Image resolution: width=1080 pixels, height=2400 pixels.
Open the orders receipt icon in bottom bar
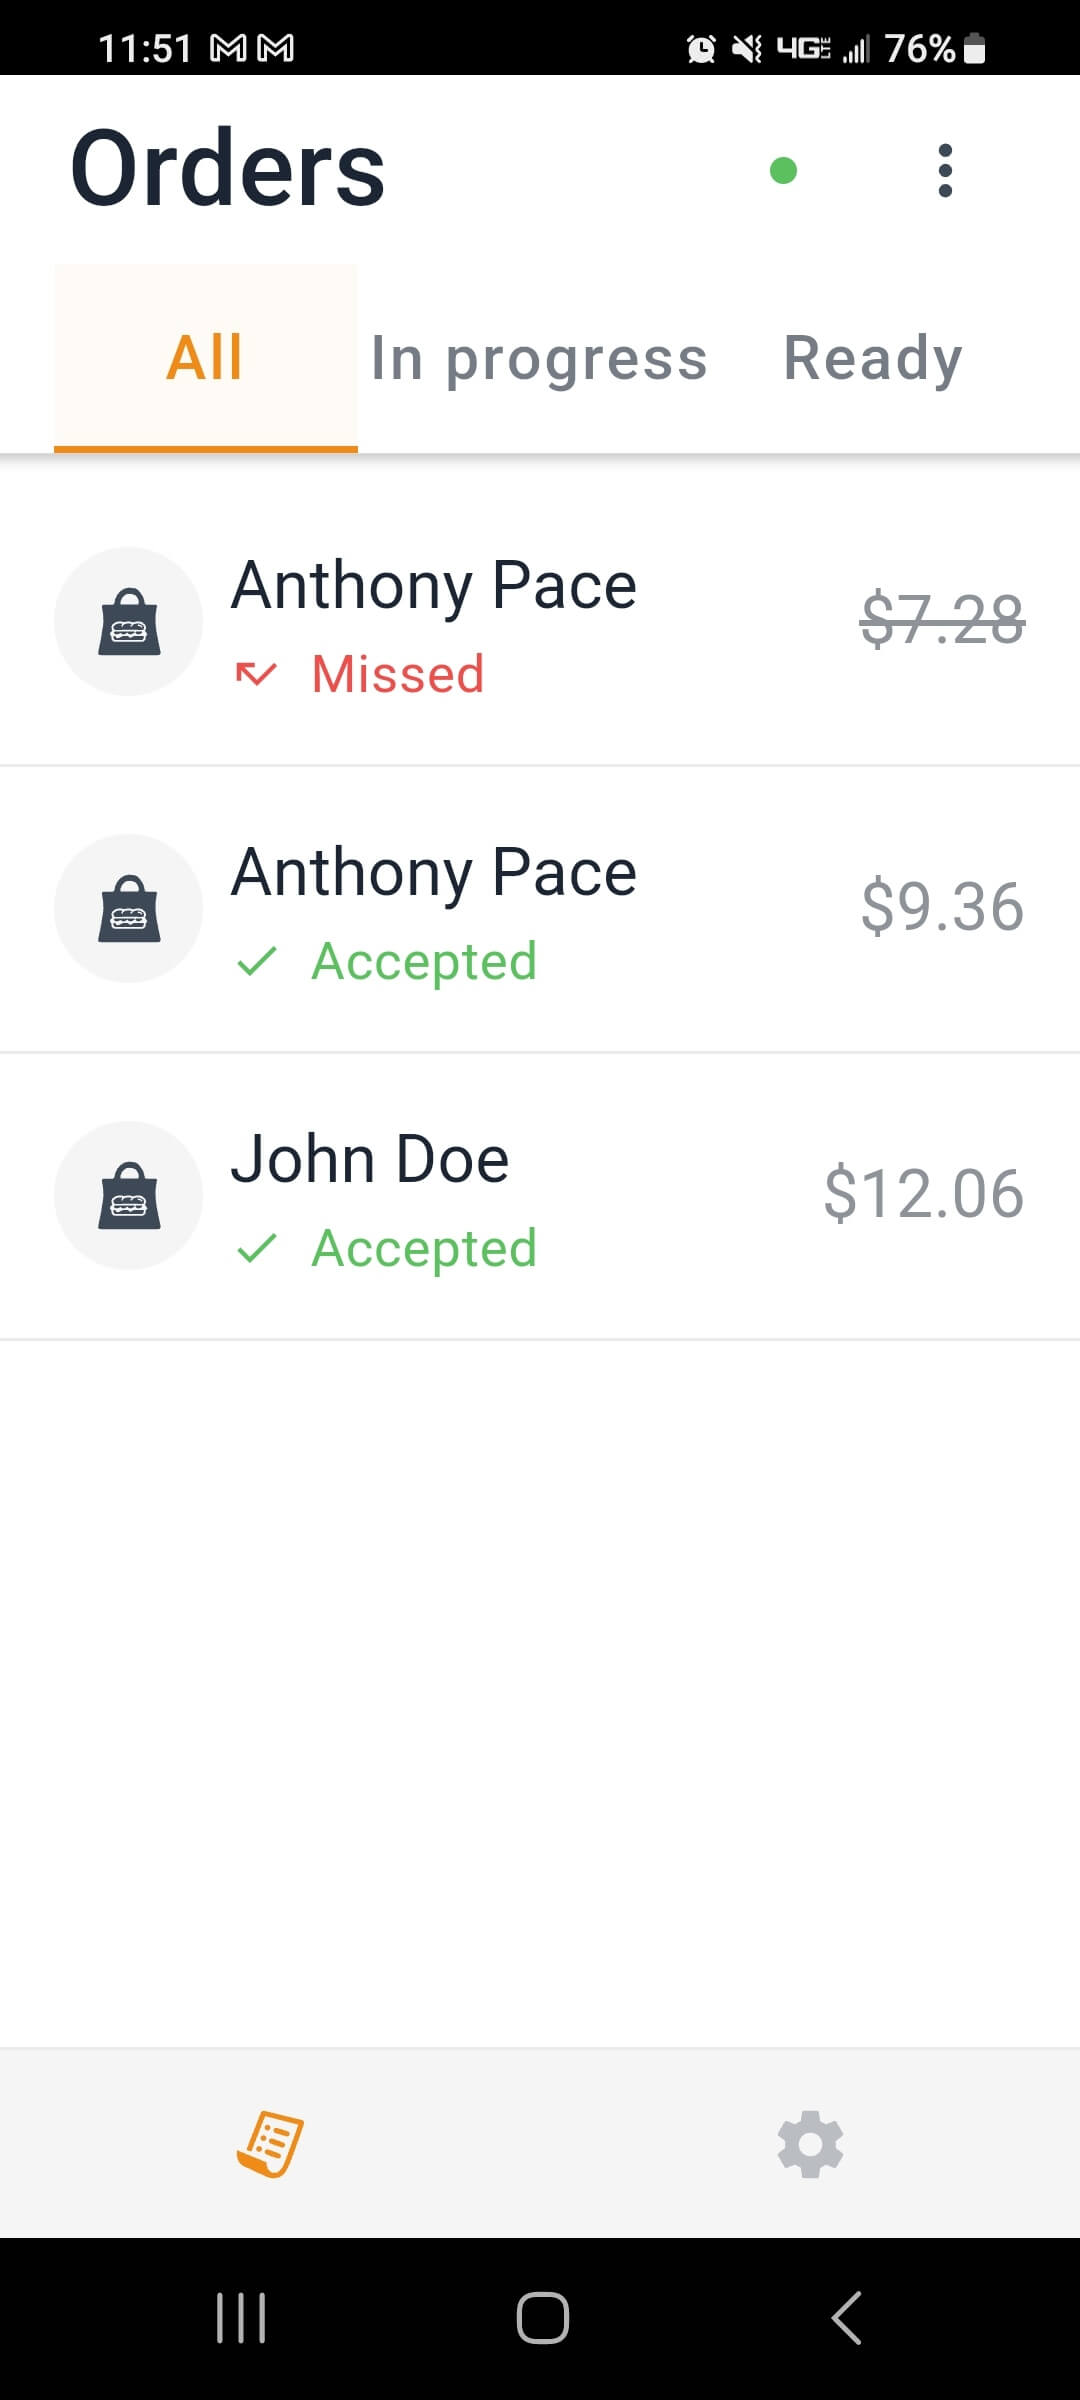click(x=270, y=2143)
